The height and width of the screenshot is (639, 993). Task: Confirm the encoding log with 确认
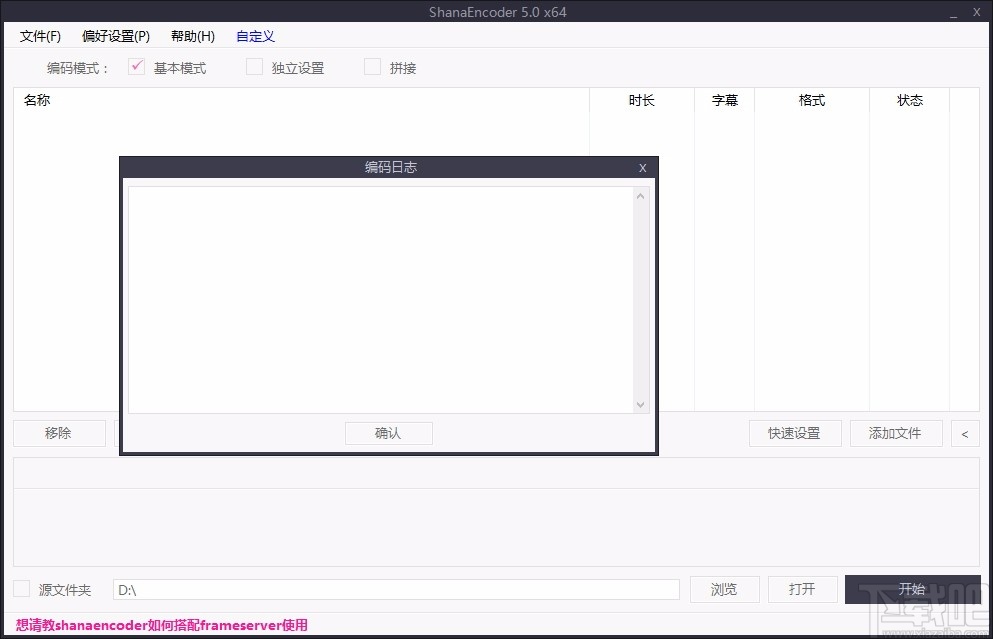(x=388, y=433)
